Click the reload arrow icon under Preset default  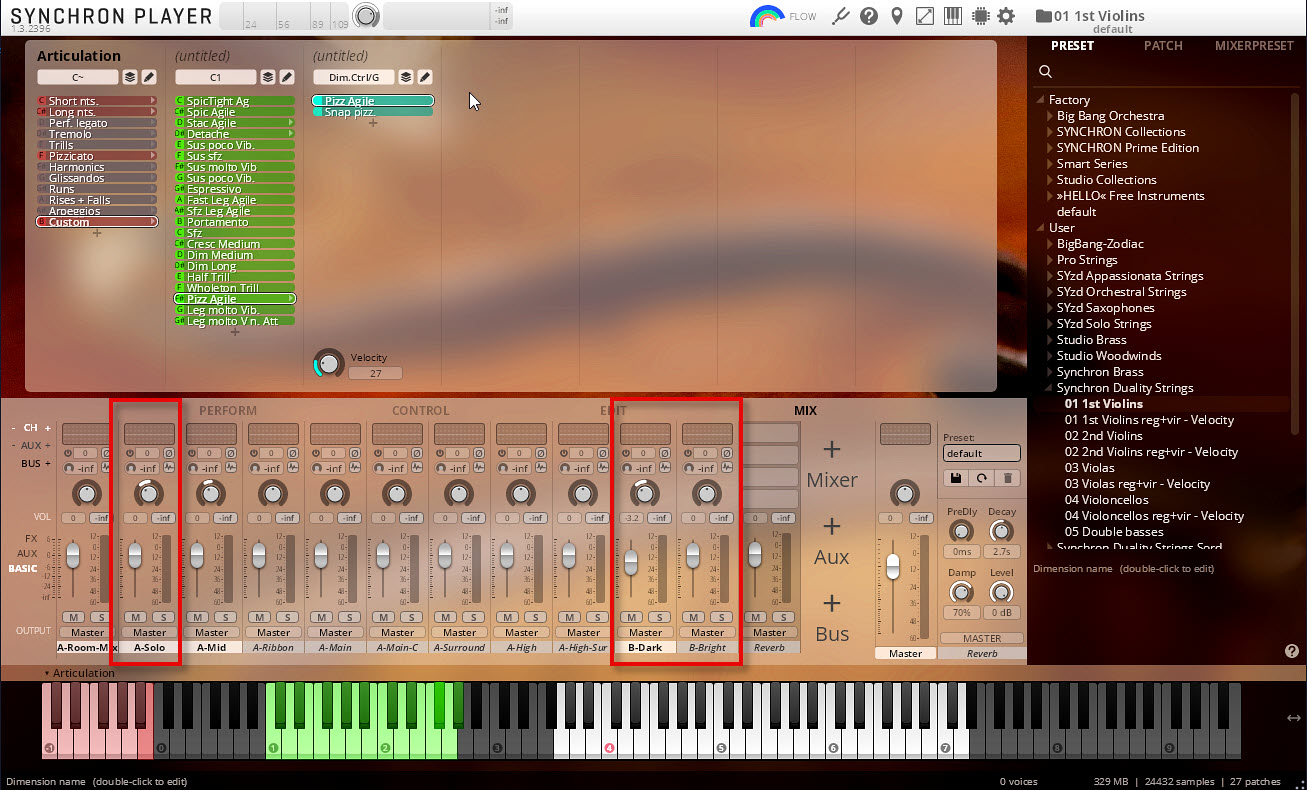pyautogui.click(x=982, y=478)
